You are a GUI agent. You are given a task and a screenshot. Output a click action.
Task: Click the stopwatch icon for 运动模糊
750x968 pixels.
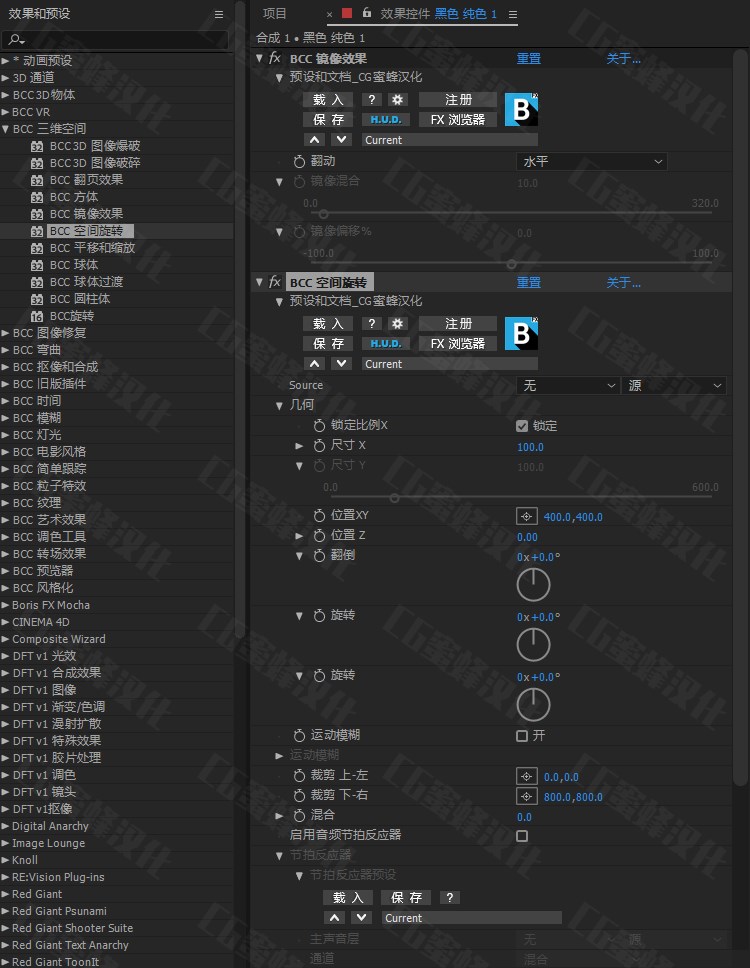click(299, 735)
